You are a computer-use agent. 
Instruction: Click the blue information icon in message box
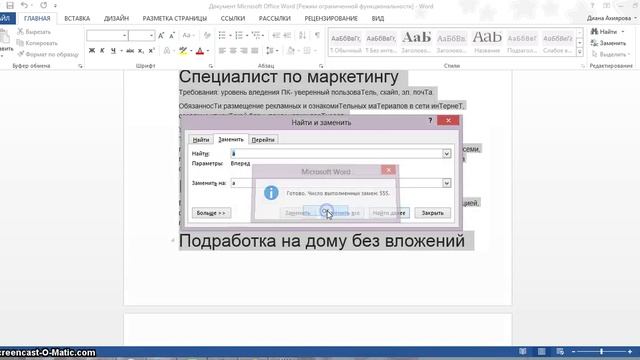point(271,193)
